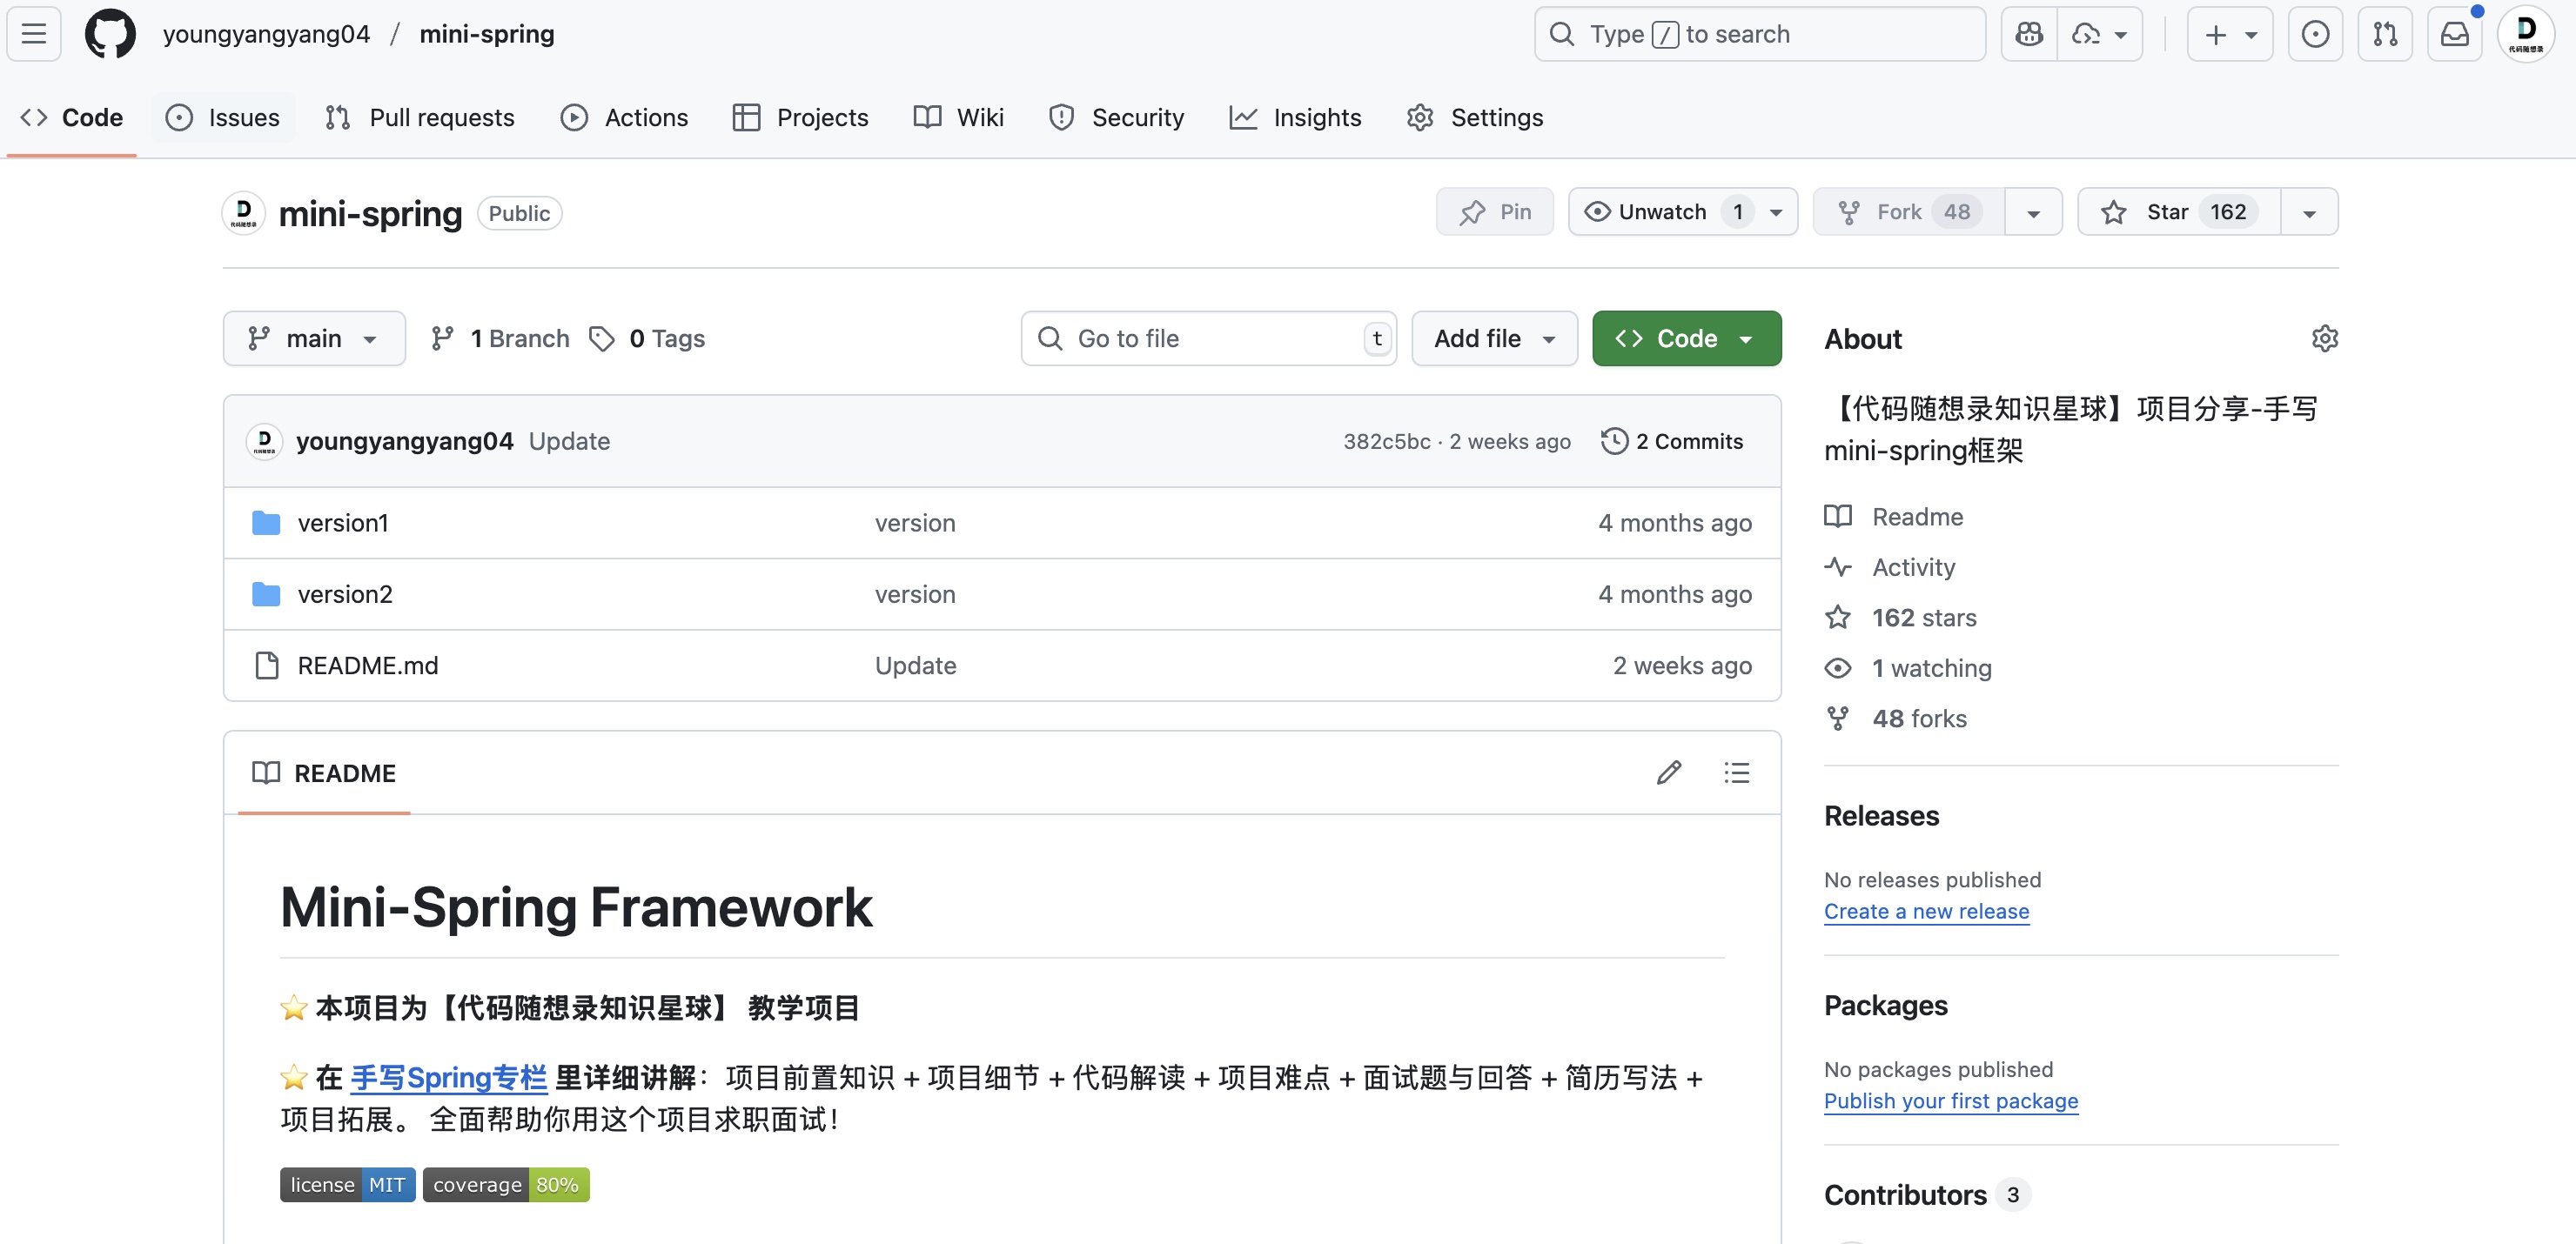
Task: Click the coverage 80% badge
Action: (x=506, y=1184)
